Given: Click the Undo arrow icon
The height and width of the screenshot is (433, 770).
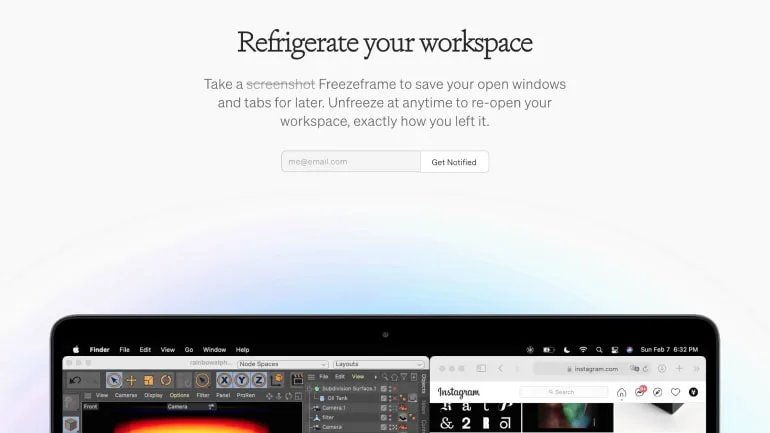Looking at the screenshot, I should tap(75, 380).
